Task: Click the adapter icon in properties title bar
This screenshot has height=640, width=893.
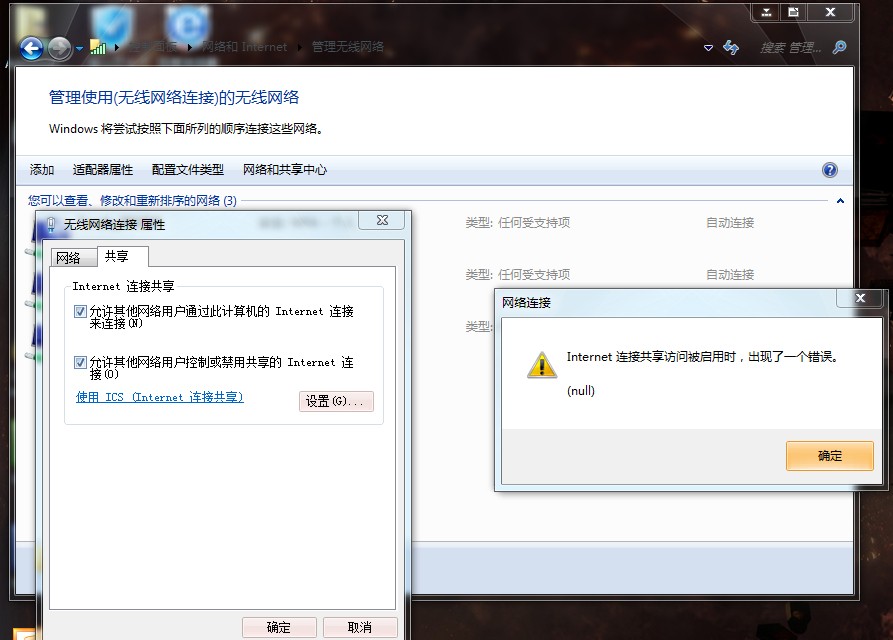Action: coord(51,225)
